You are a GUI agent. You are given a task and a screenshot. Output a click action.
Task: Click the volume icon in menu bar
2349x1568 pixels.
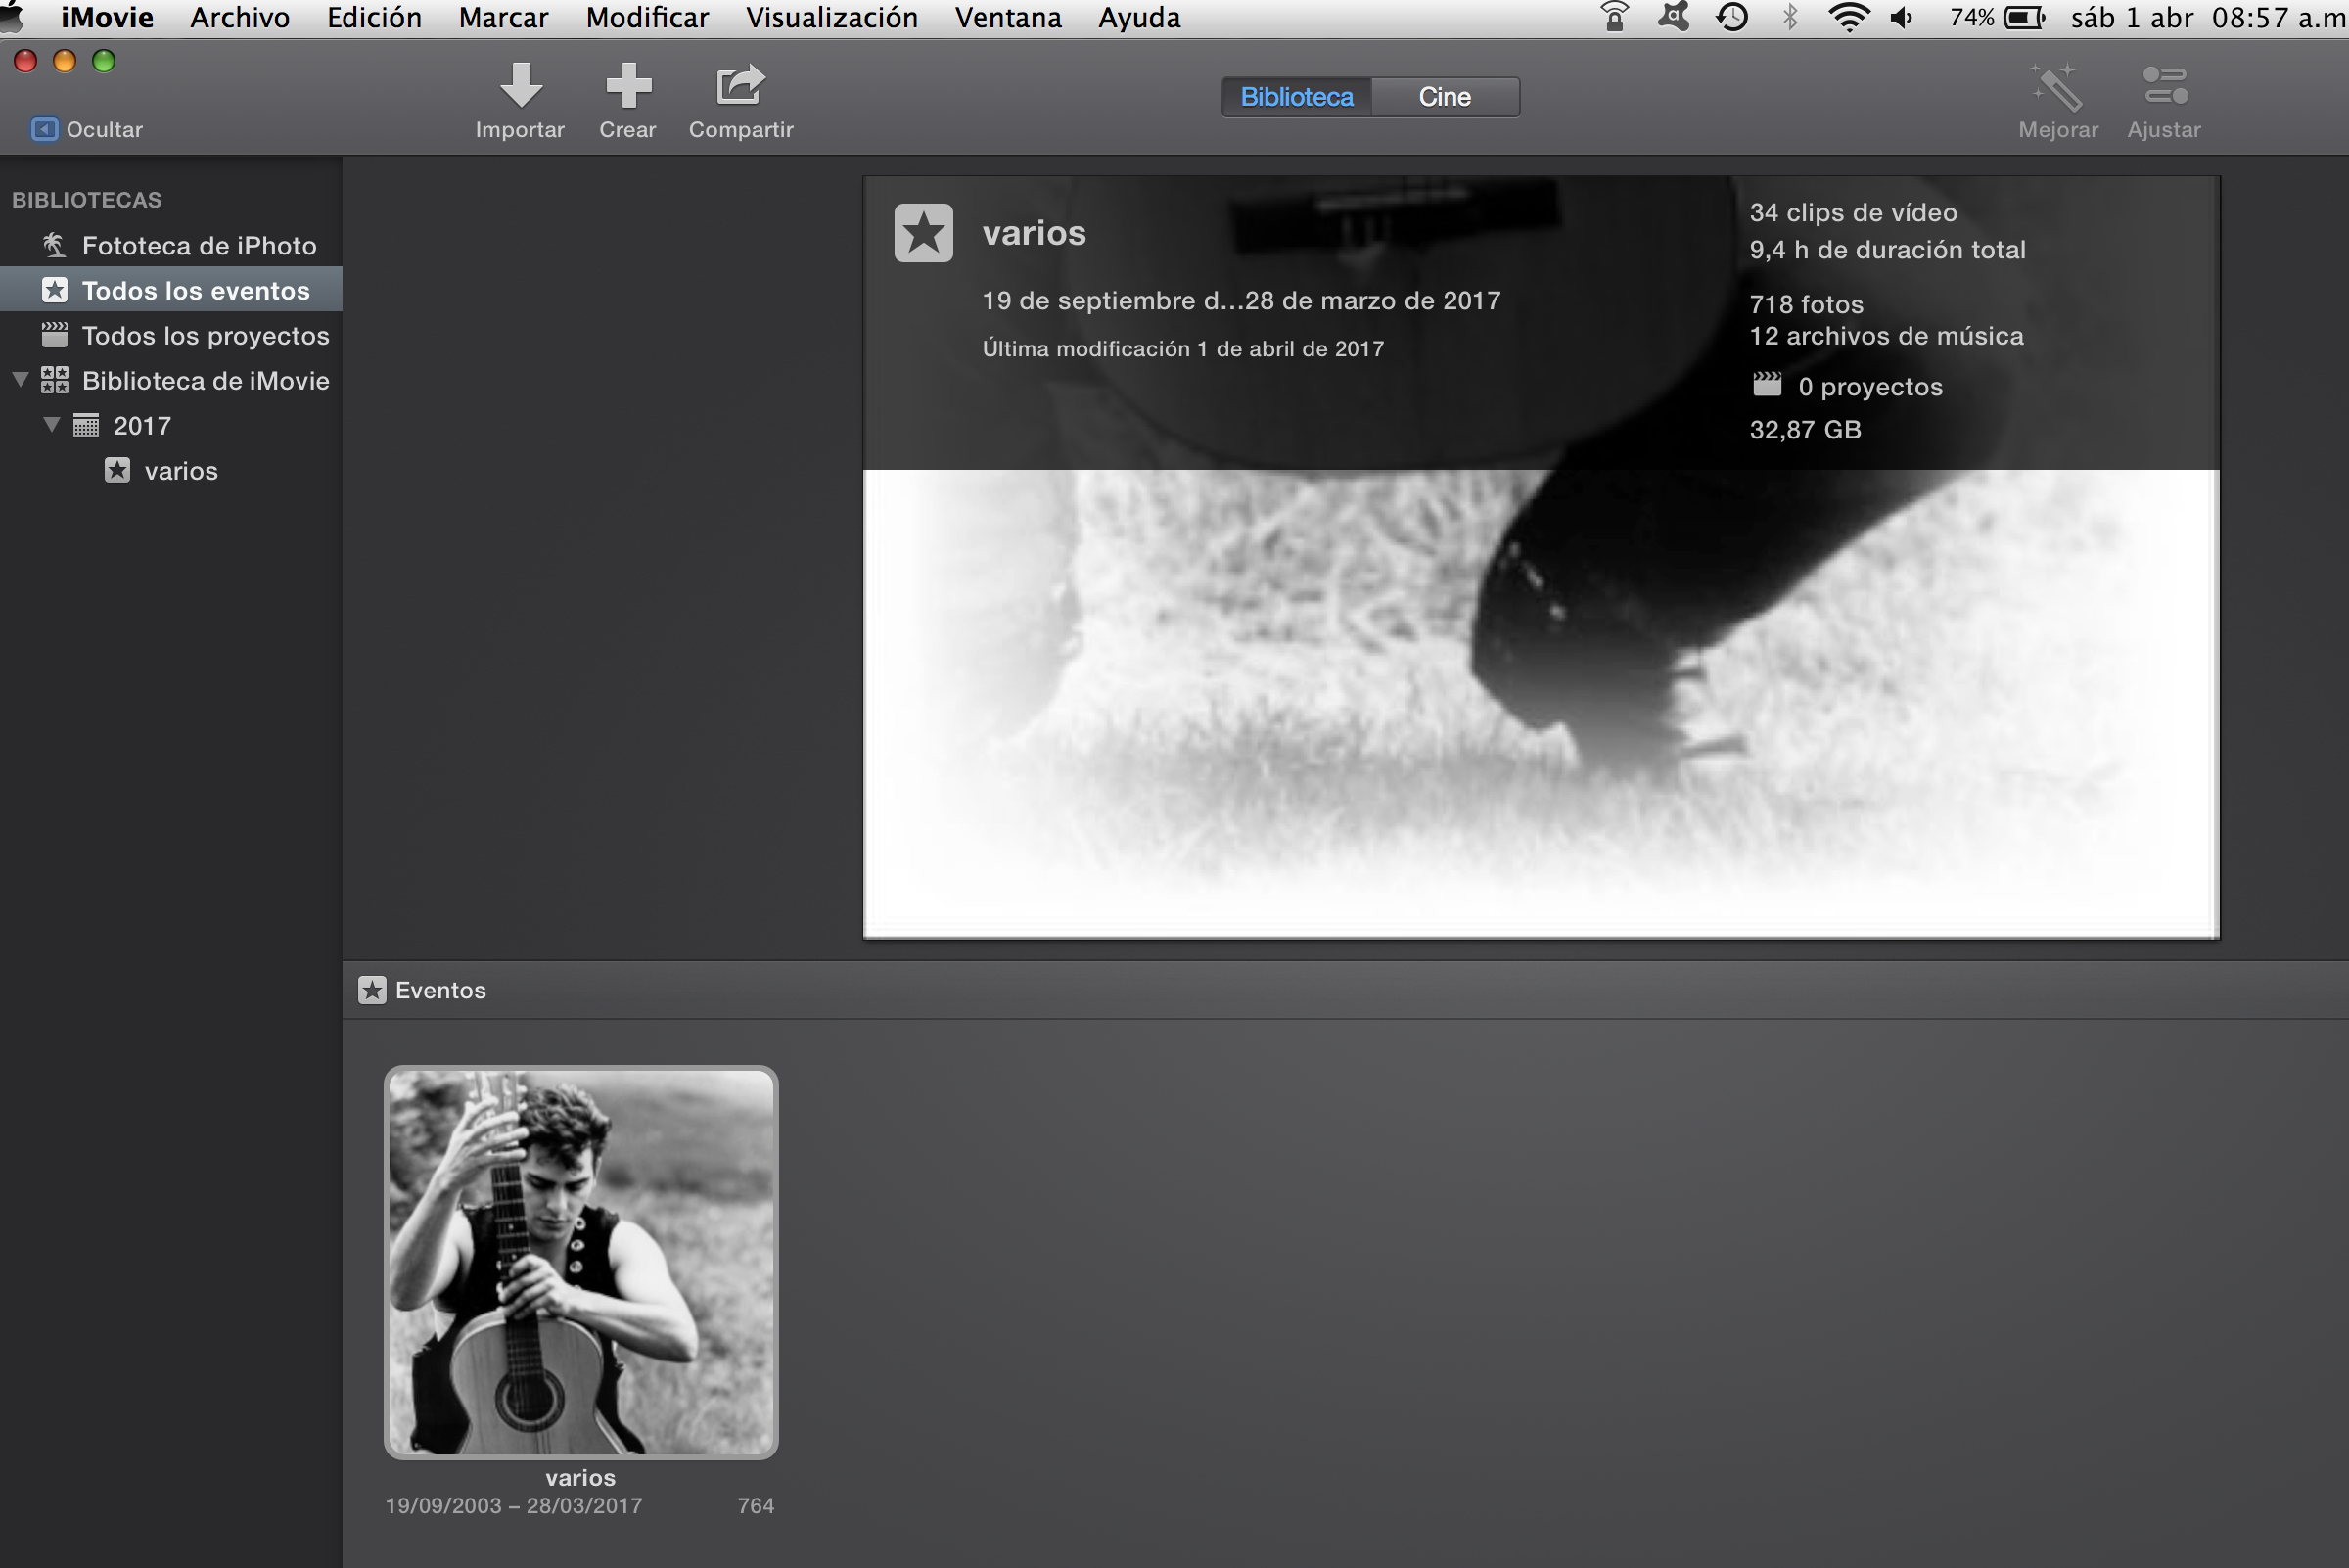[1901, 18]
